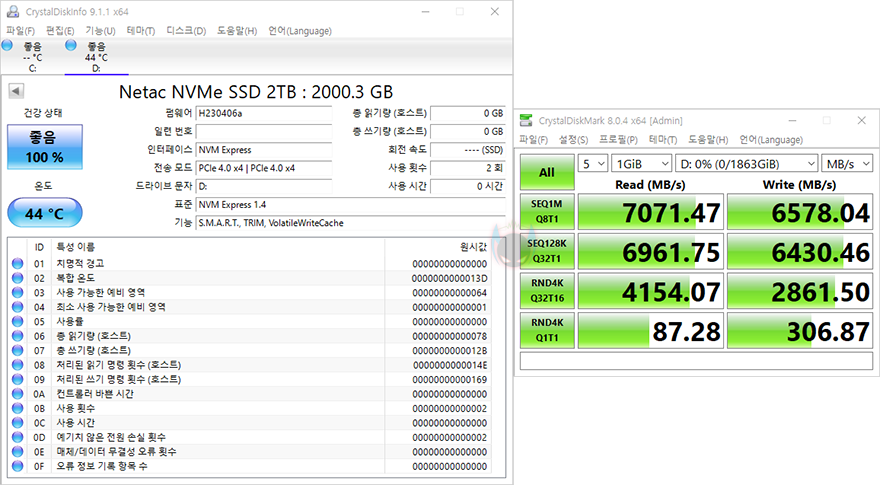Image resolution: width=880 pixels, height=485 pixels.
Task: Click SEQ1M write result bar 6578.04
Action: [x=800, y=212]
